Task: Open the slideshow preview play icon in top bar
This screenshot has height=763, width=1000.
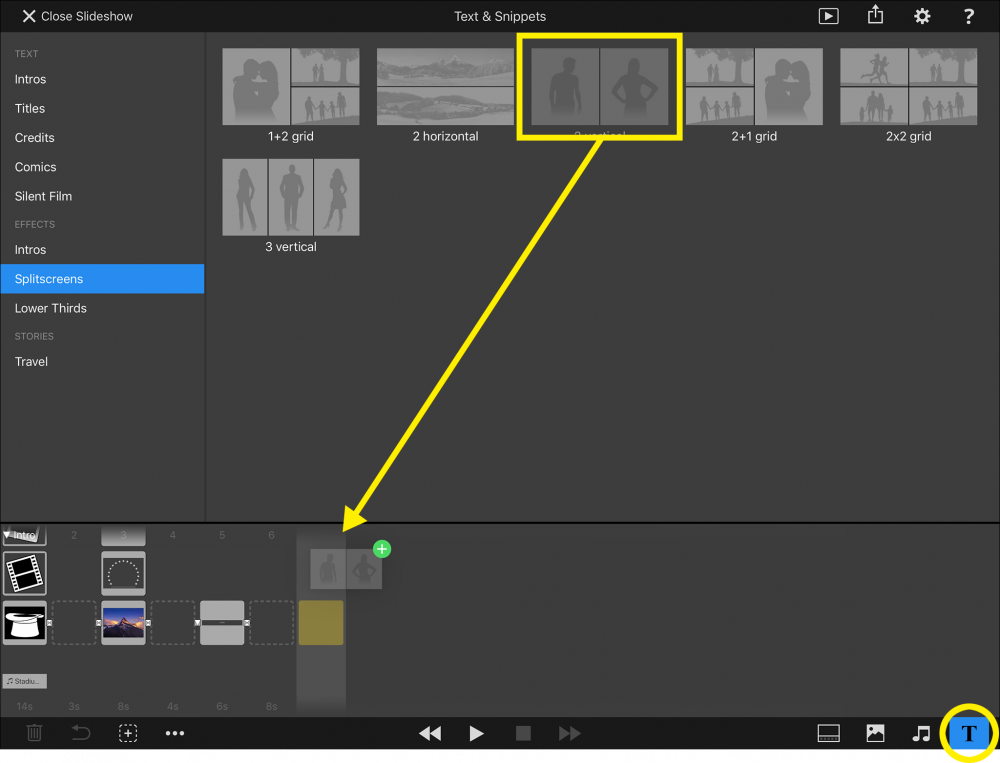Action: coord(828,16)
